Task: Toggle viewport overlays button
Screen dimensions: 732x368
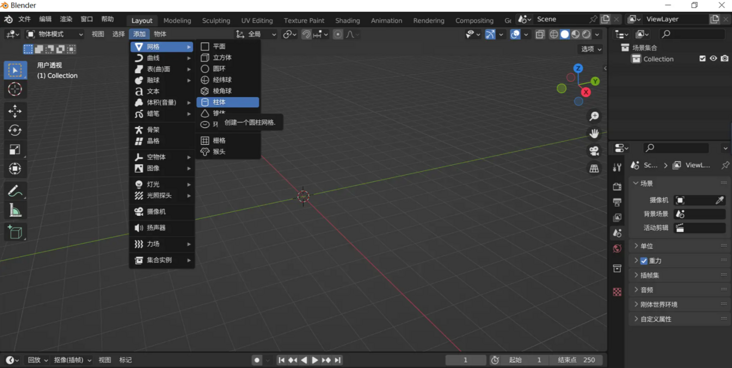Action: pyautogui.click(x=515, y=34)
